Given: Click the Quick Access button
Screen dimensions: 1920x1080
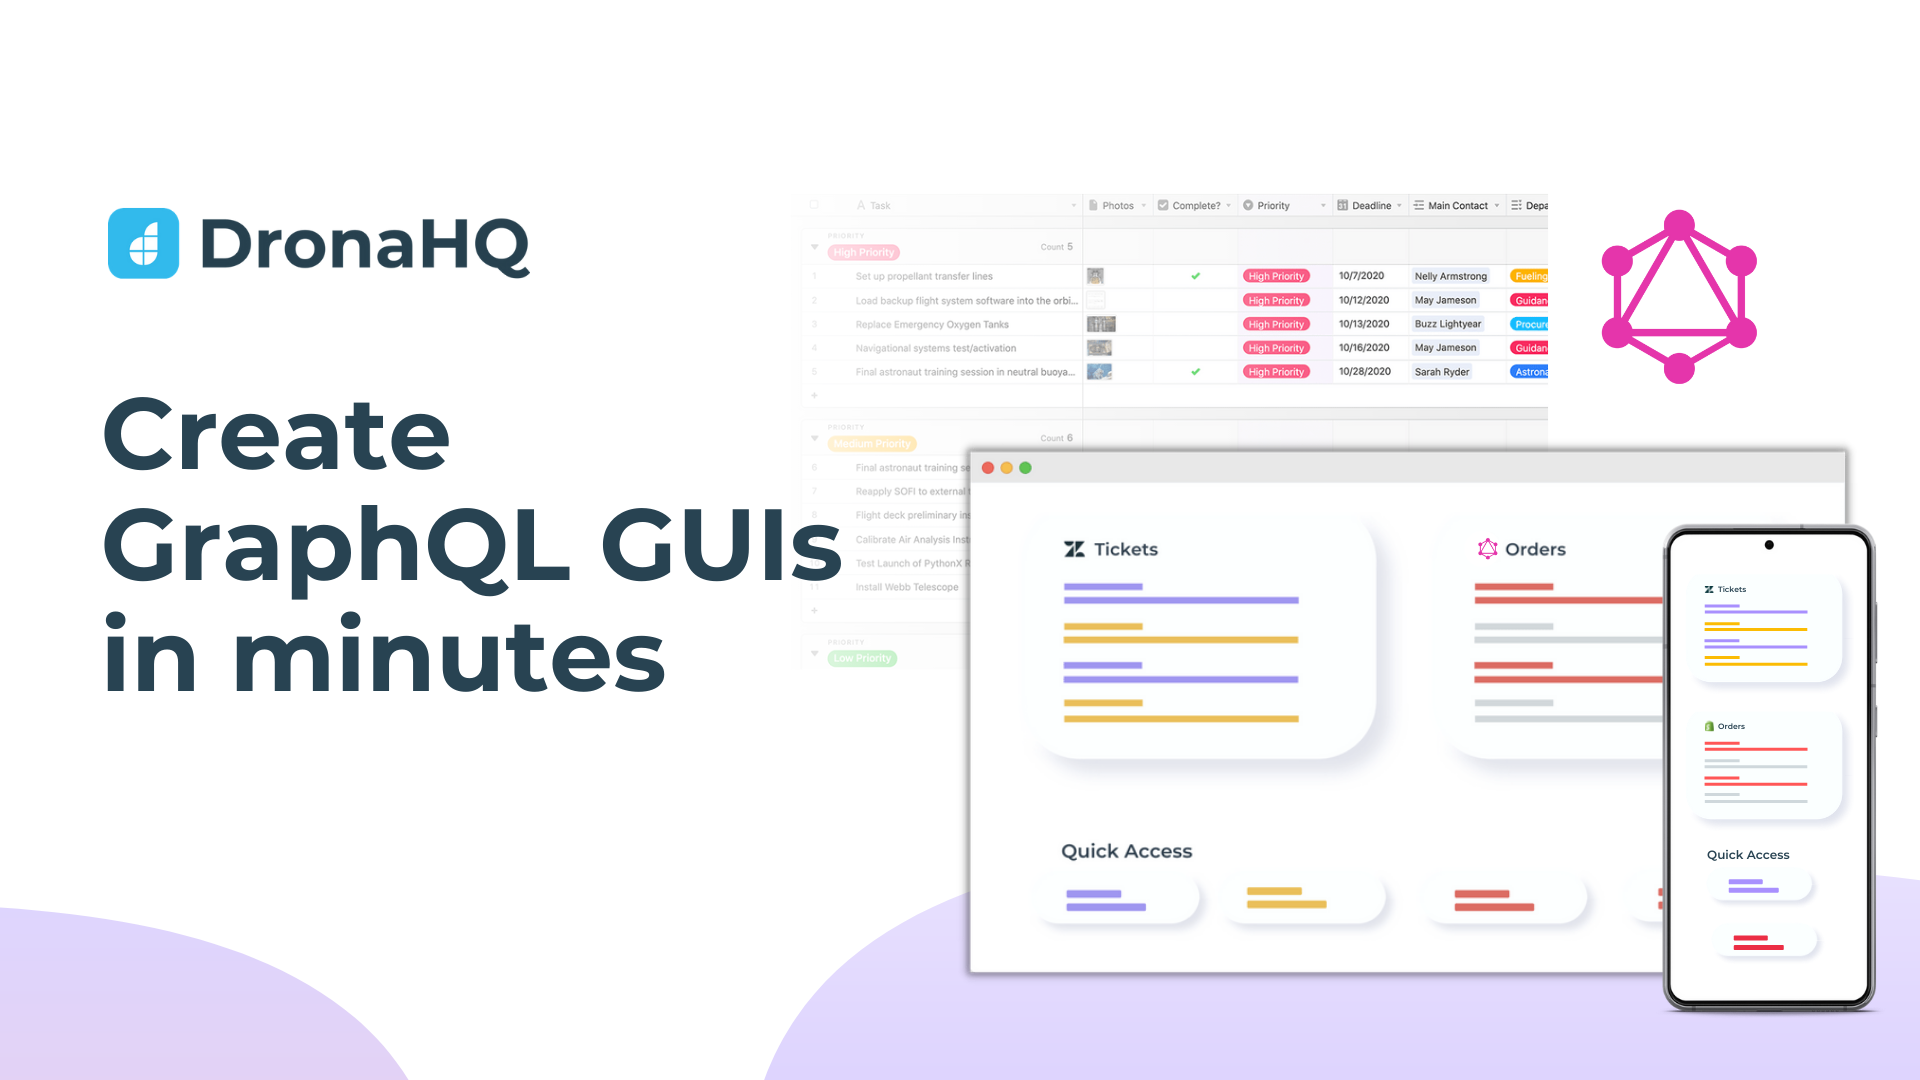Looking at the screenshot, I should pyautogui.click(x=1126, y=851).
